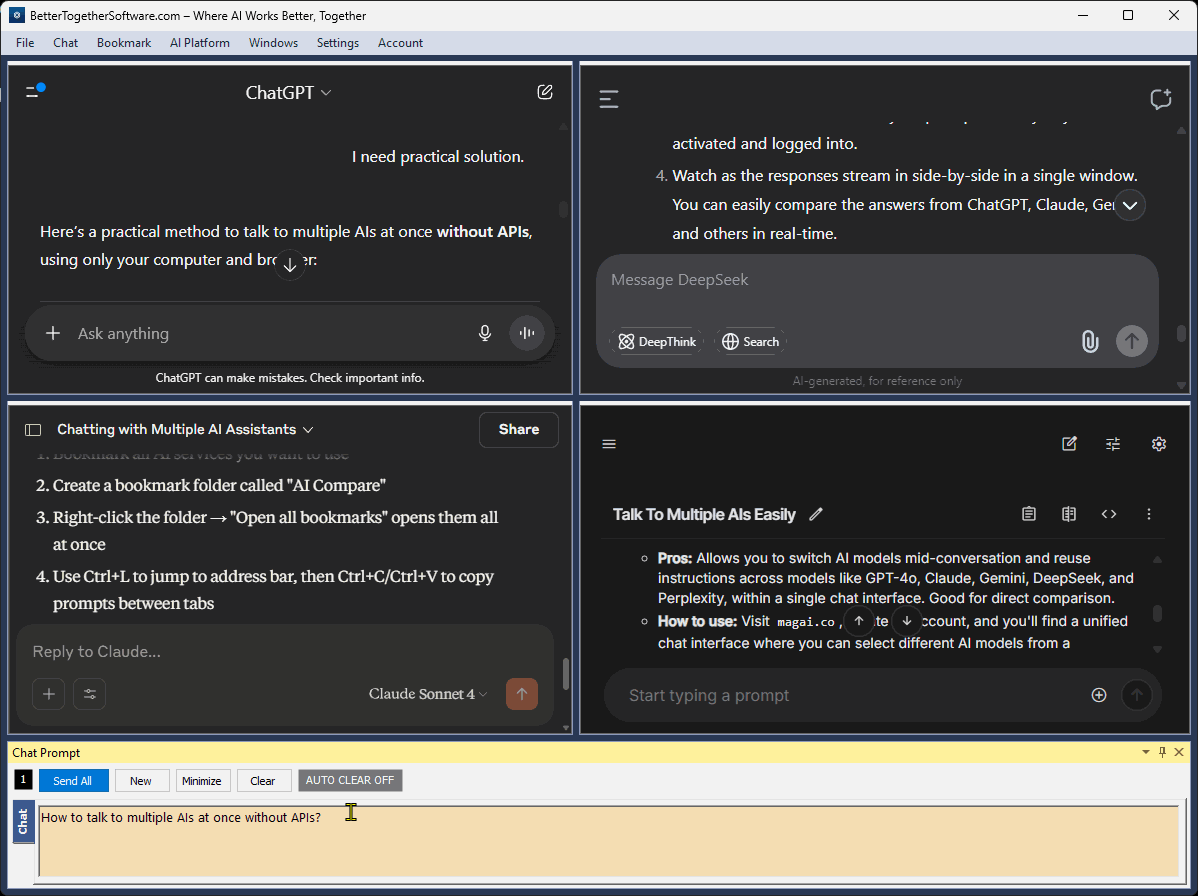Click Clear button in Chat Prompt
This screenshot has width=1198, height=896.
263,781
